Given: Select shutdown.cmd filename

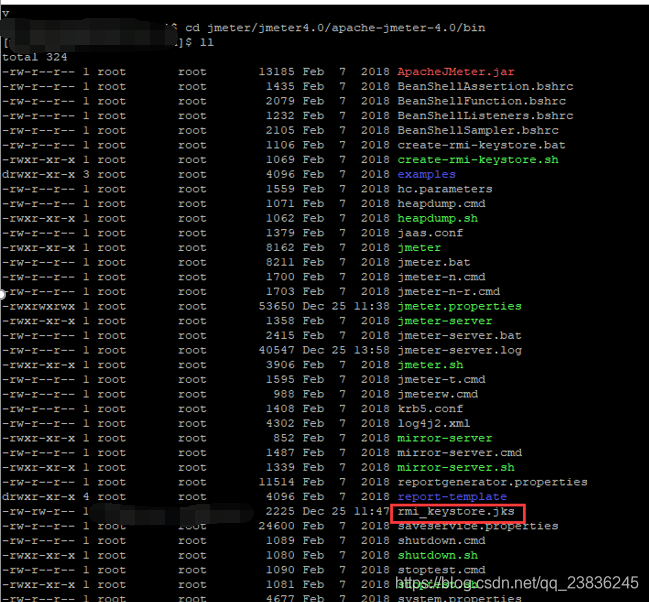Looking at the screenshot, I should [441, 541].
